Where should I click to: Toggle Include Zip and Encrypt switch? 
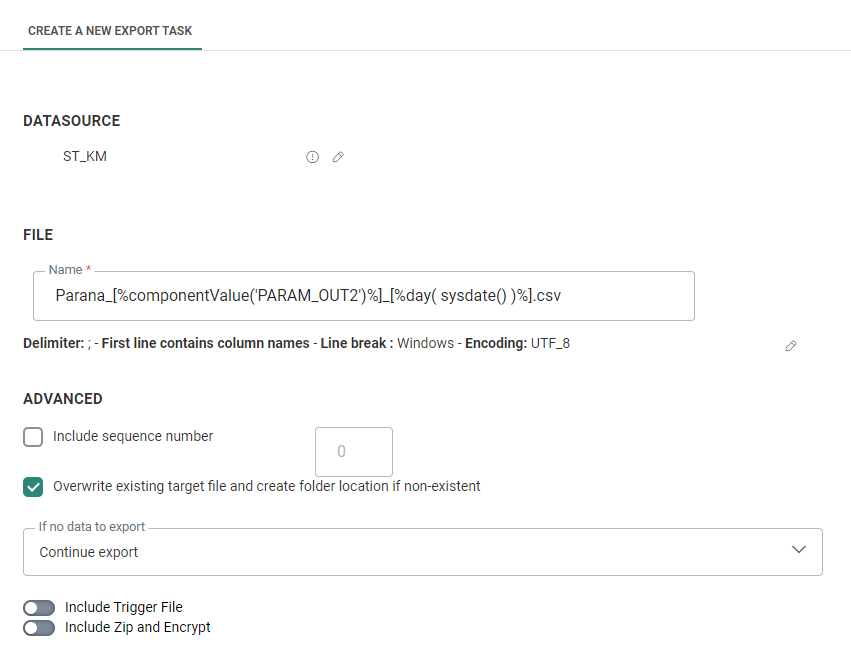point(39,628)
